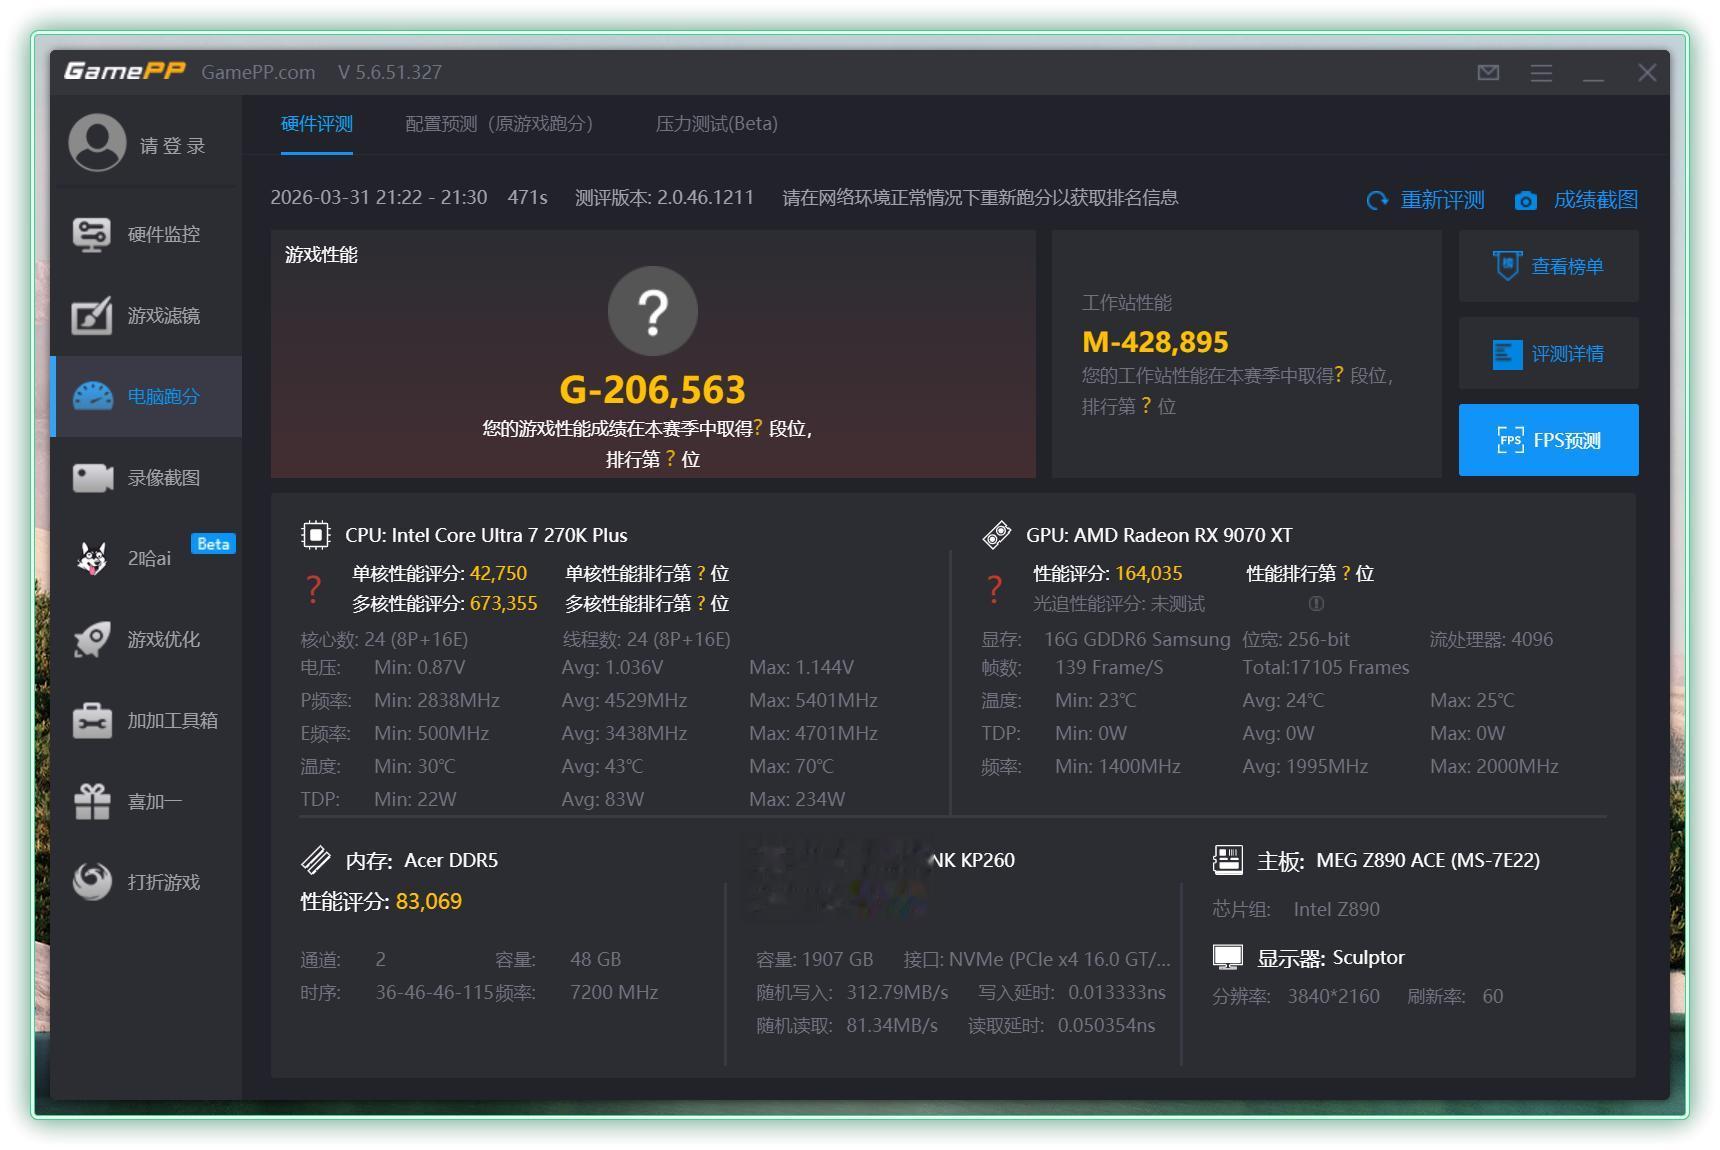The image size is (1720, 1150).
Task: Click 成绩截图 to capture the score
Action: (1596, 200)
